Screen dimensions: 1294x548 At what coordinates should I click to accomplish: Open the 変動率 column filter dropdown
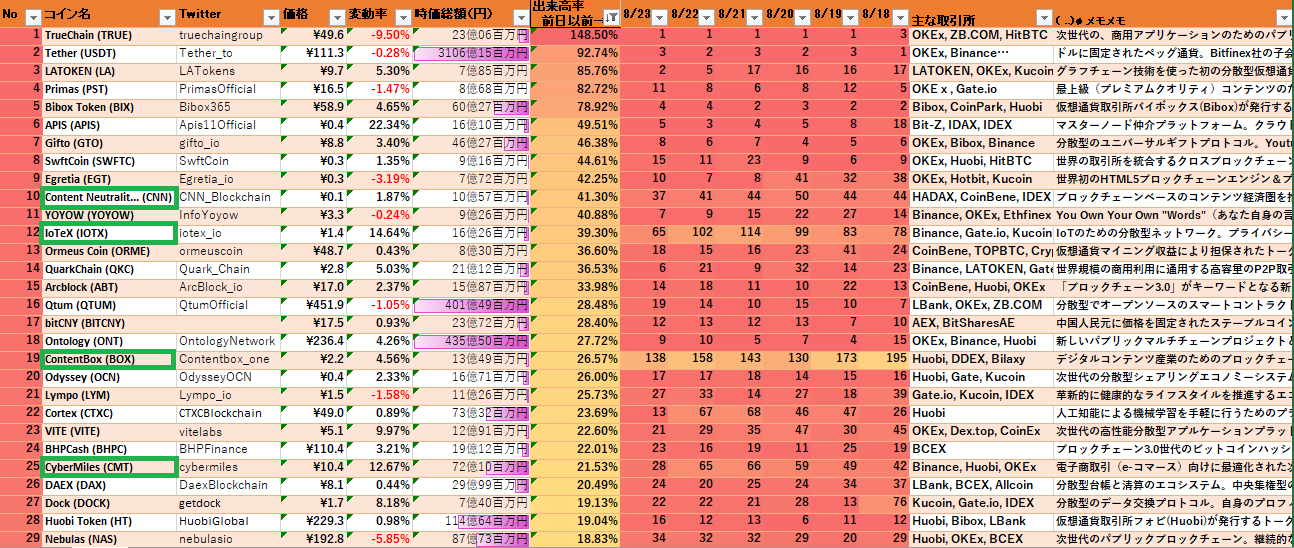402,17
